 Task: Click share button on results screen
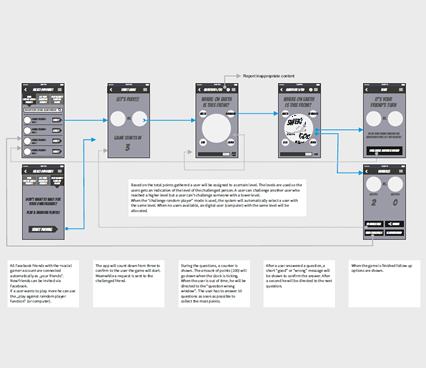point(394,224)
